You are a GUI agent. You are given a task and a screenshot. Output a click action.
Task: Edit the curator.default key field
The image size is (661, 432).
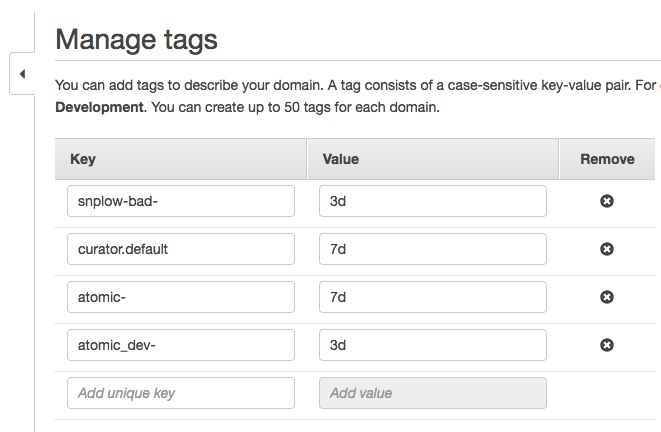(181, 249)
